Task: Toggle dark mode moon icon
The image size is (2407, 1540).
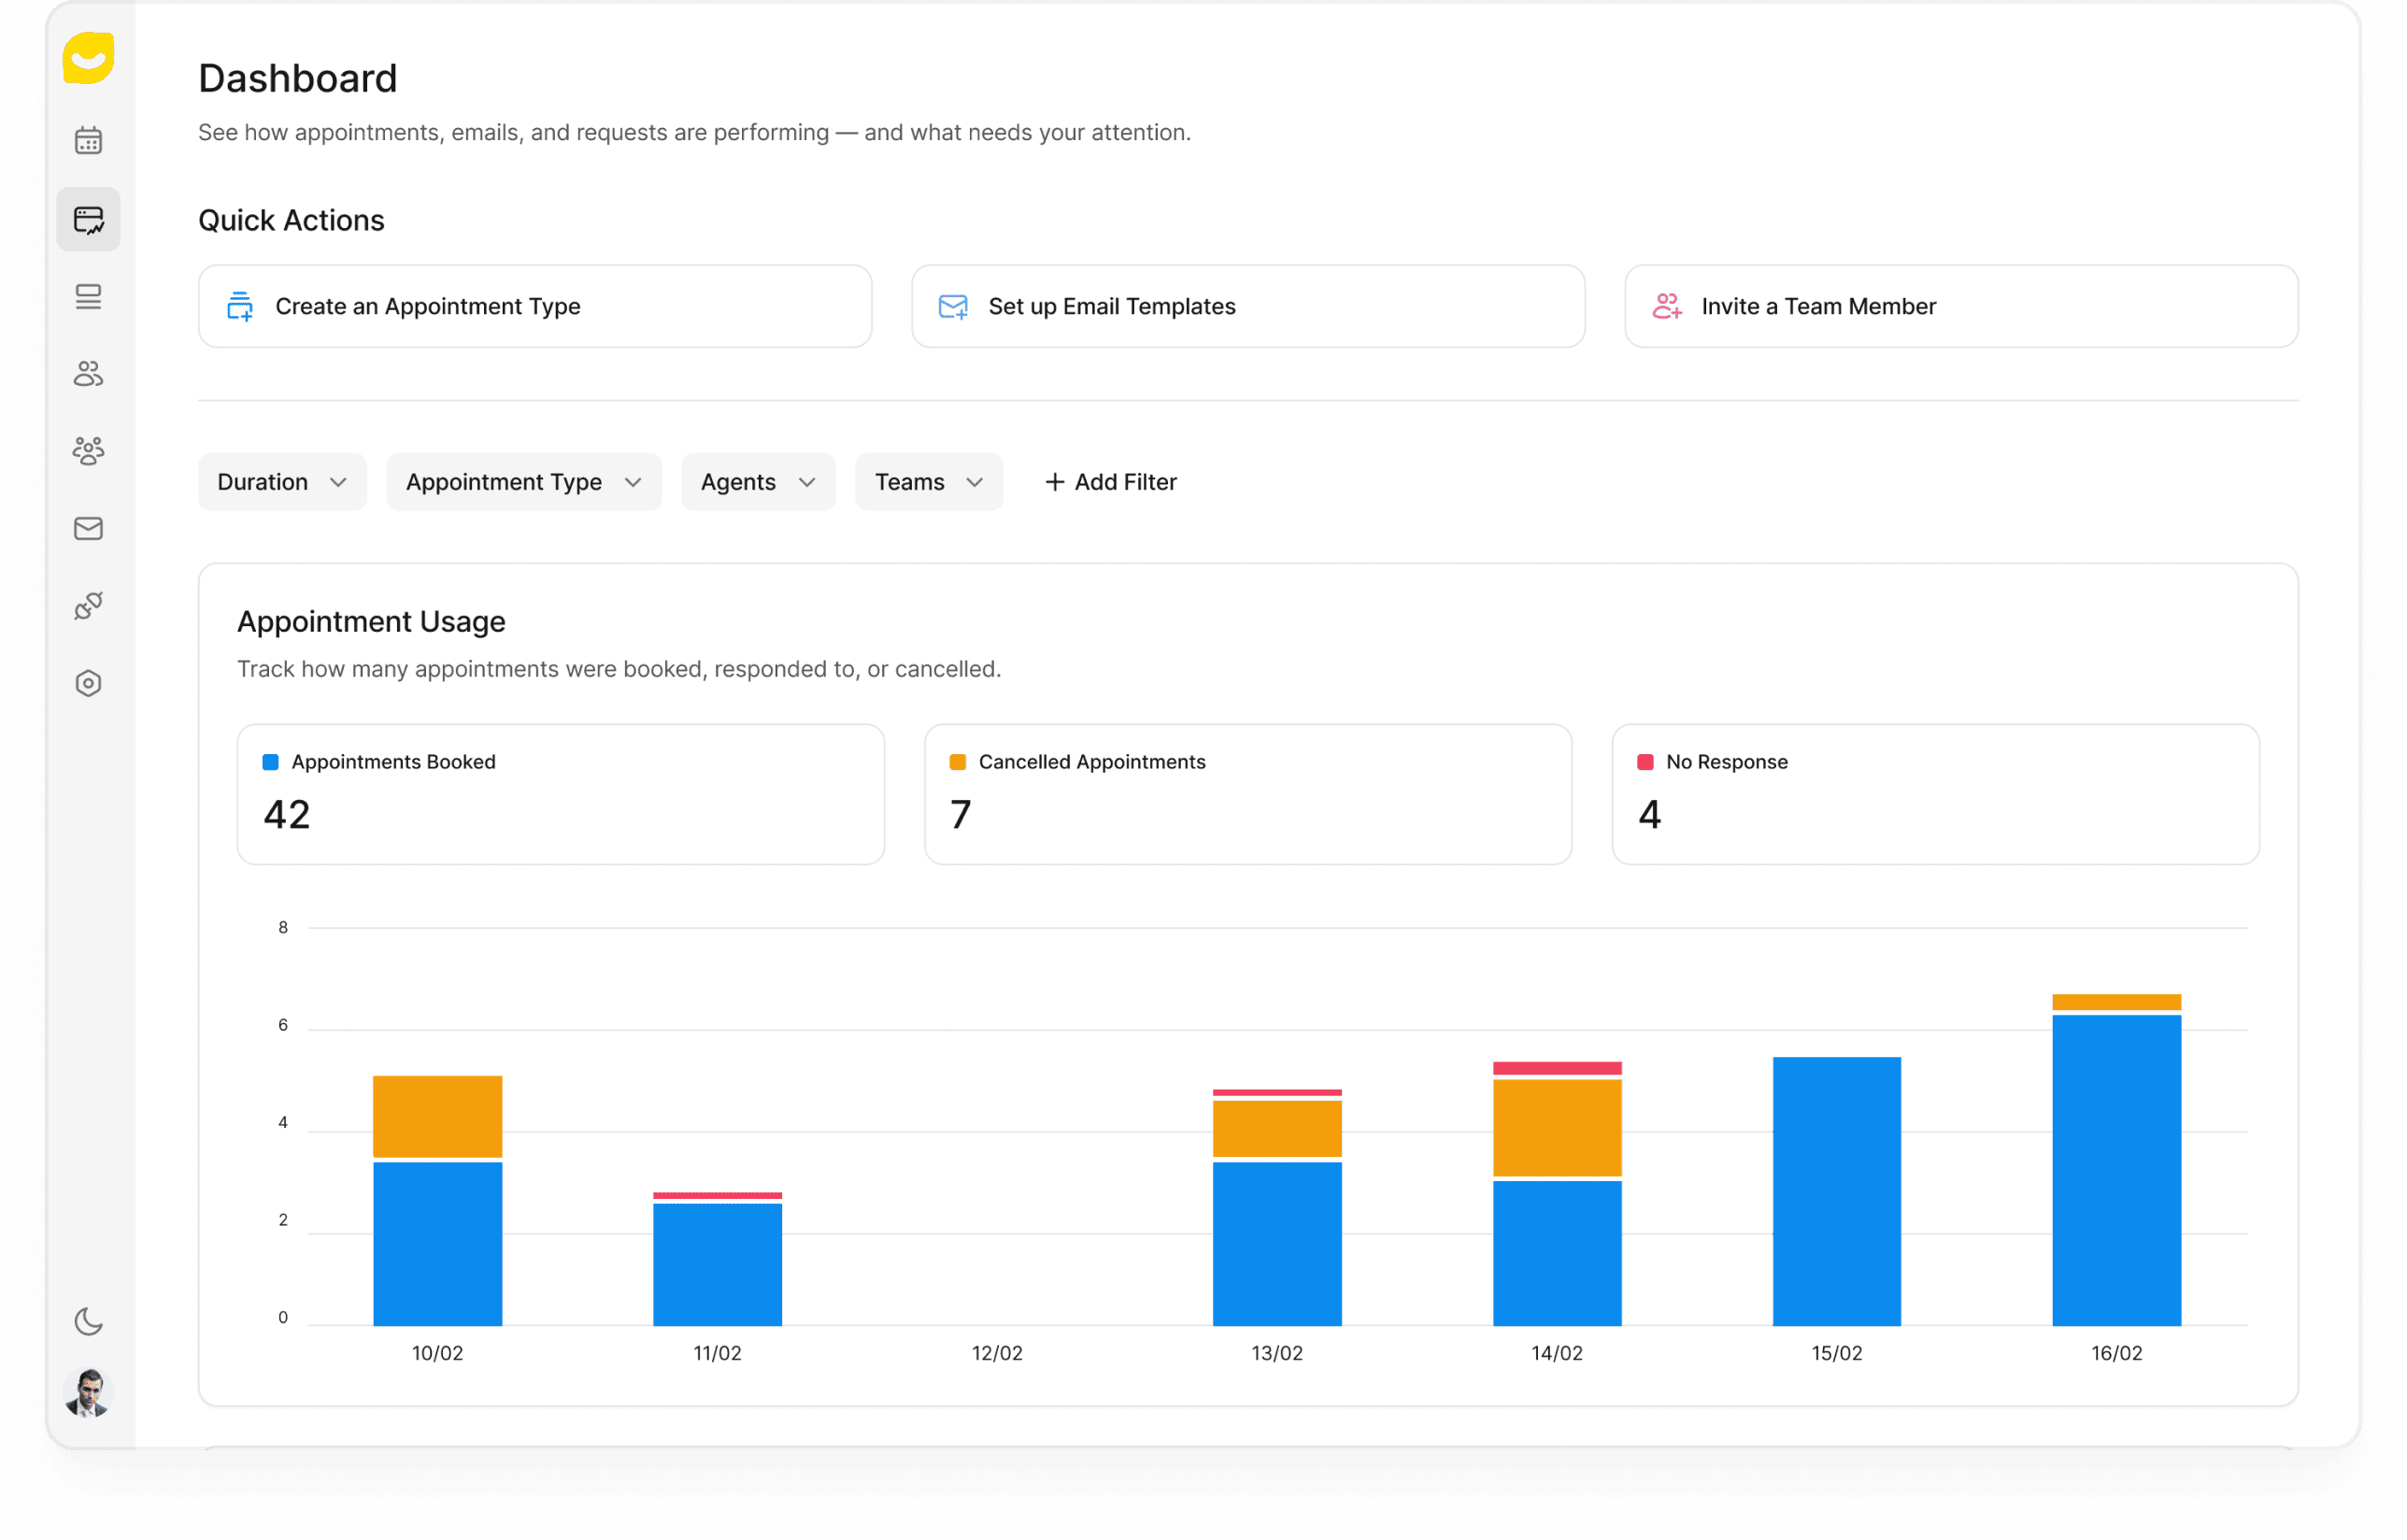Action: click(88, 1321)
